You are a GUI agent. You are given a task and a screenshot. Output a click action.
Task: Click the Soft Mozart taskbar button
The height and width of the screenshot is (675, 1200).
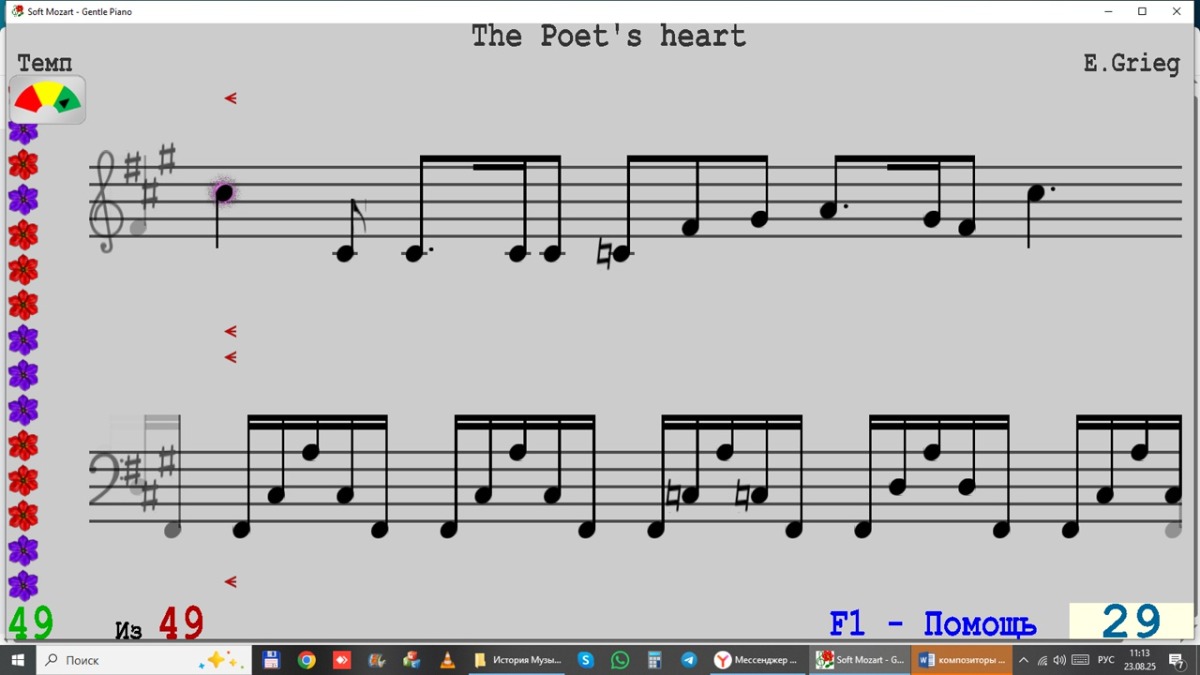[x=860, y=660]
